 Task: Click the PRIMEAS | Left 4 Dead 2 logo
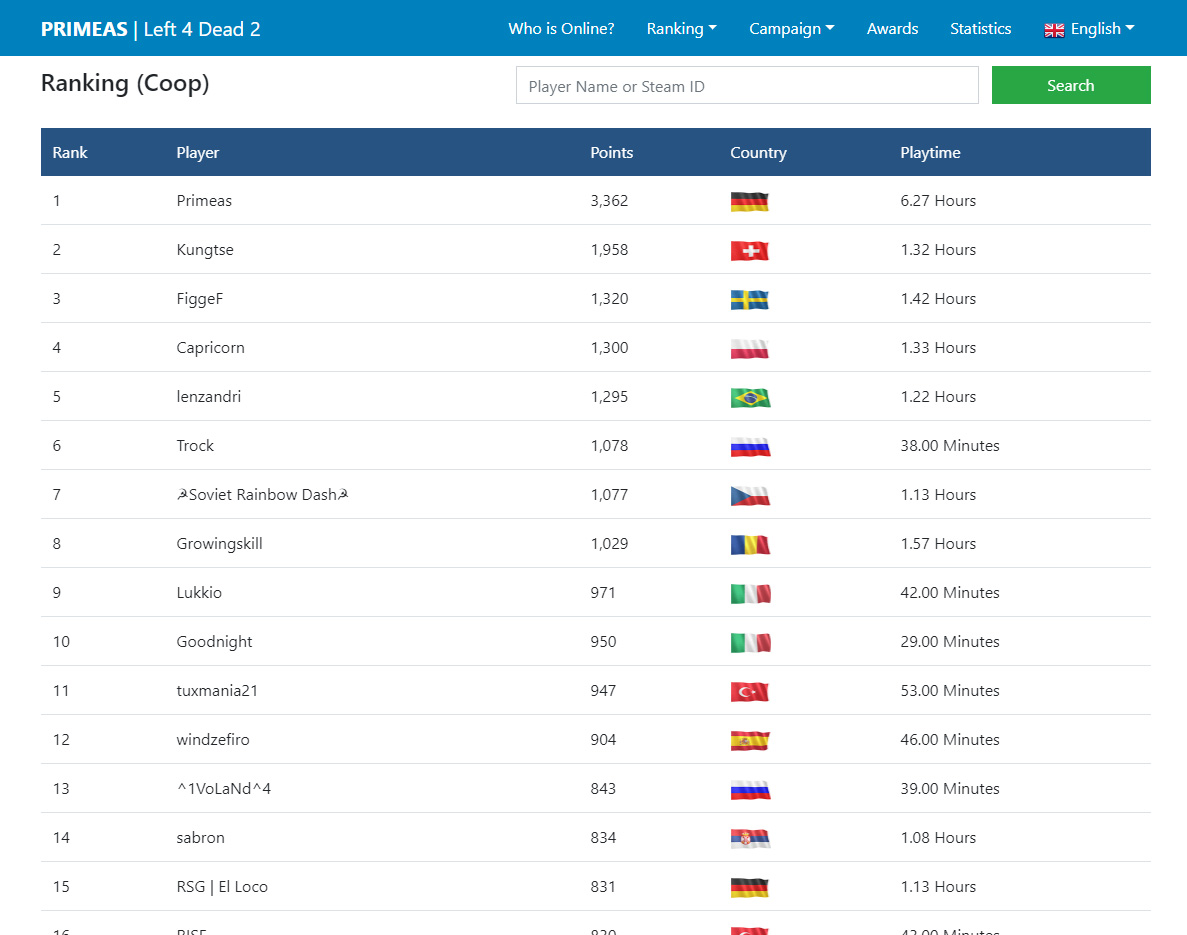[x=151, y=30]
